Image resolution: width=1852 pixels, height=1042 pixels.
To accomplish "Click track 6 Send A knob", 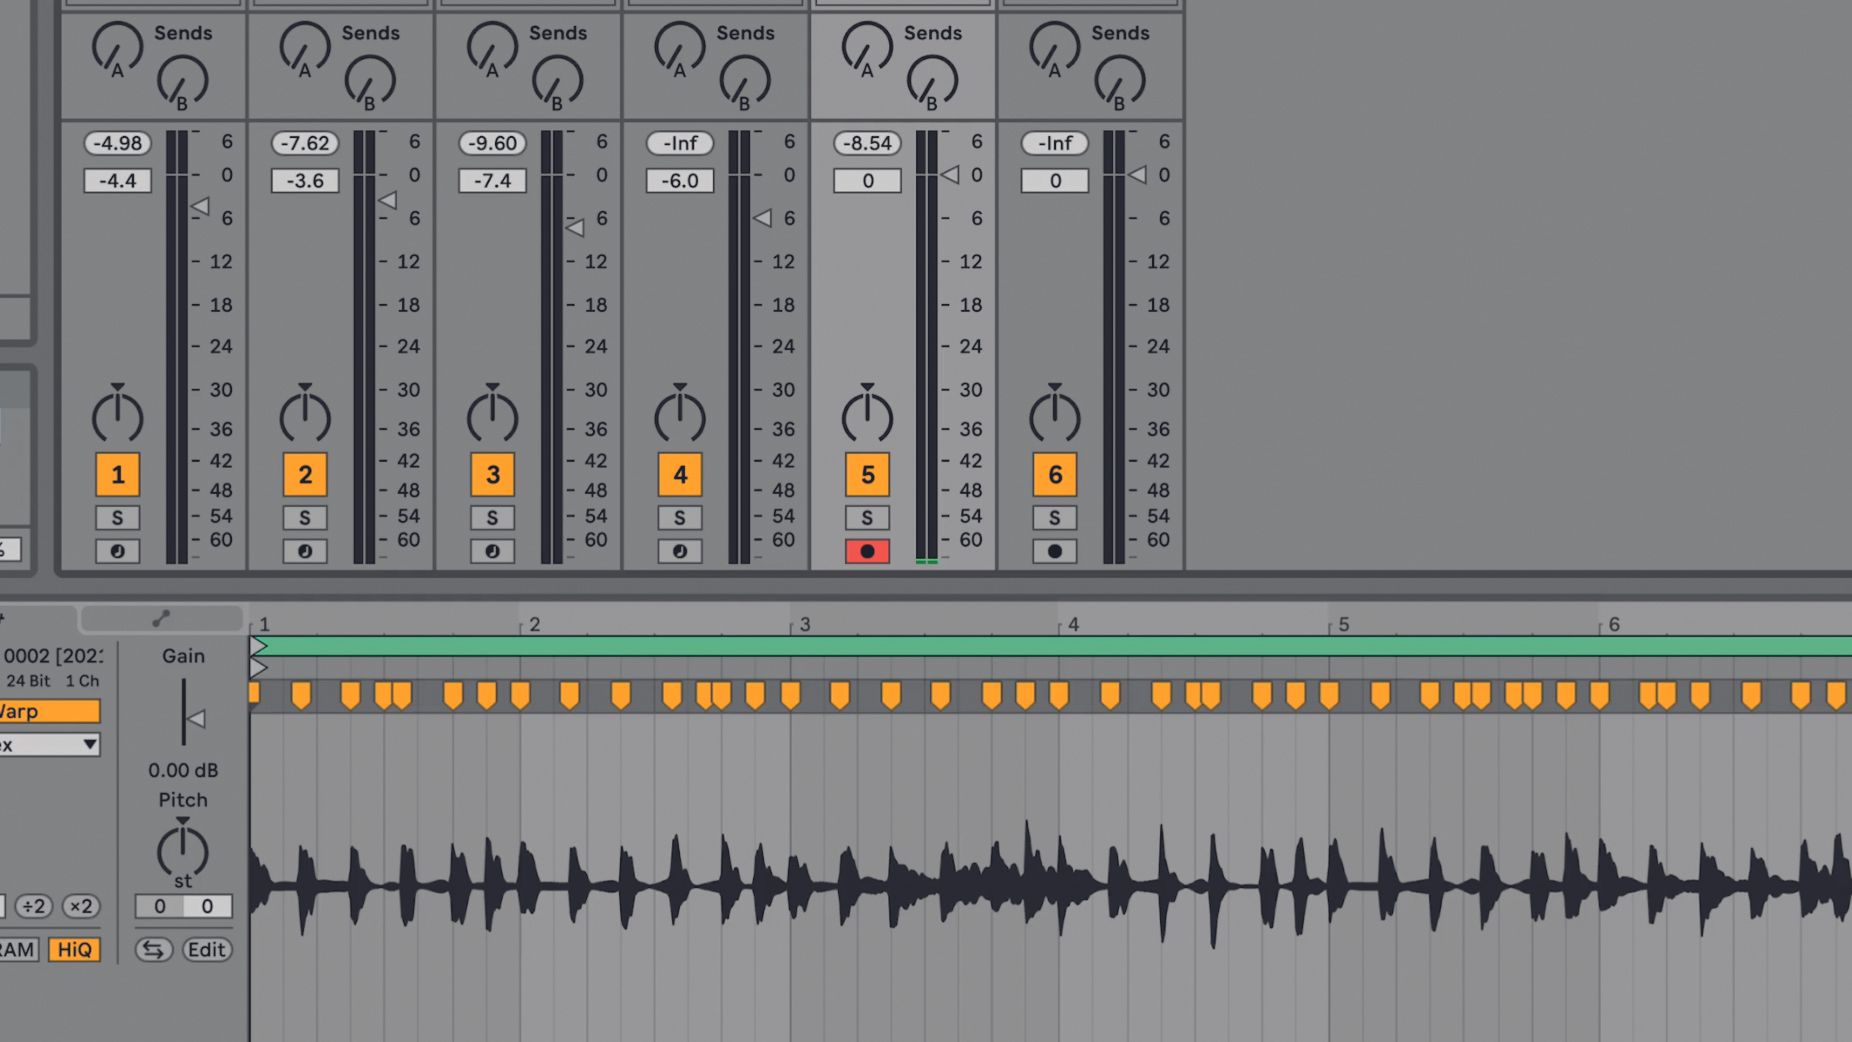I will (1054, 48).
